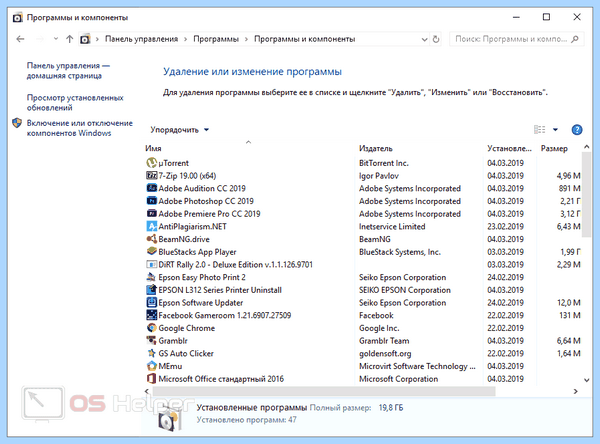
Task: Click the search magnifier icon
Action: [x=575, y=39]
